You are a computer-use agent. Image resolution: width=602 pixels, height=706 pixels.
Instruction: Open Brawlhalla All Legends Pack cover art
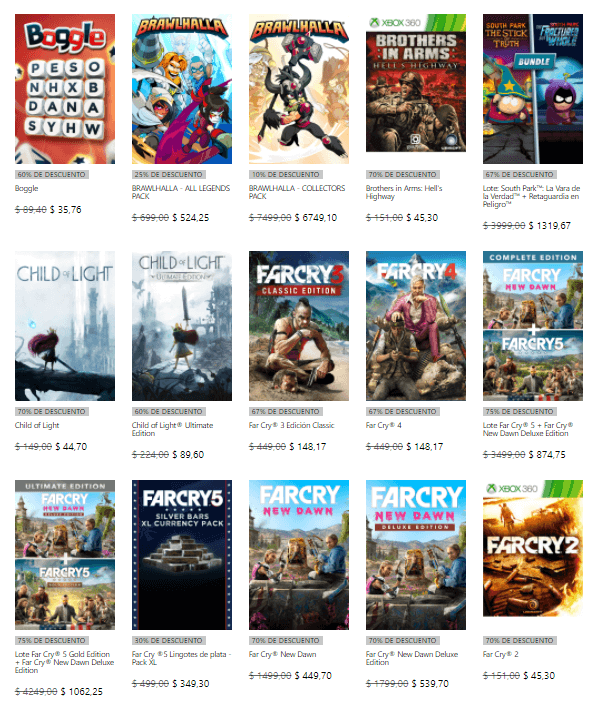[x=182, y=89]
